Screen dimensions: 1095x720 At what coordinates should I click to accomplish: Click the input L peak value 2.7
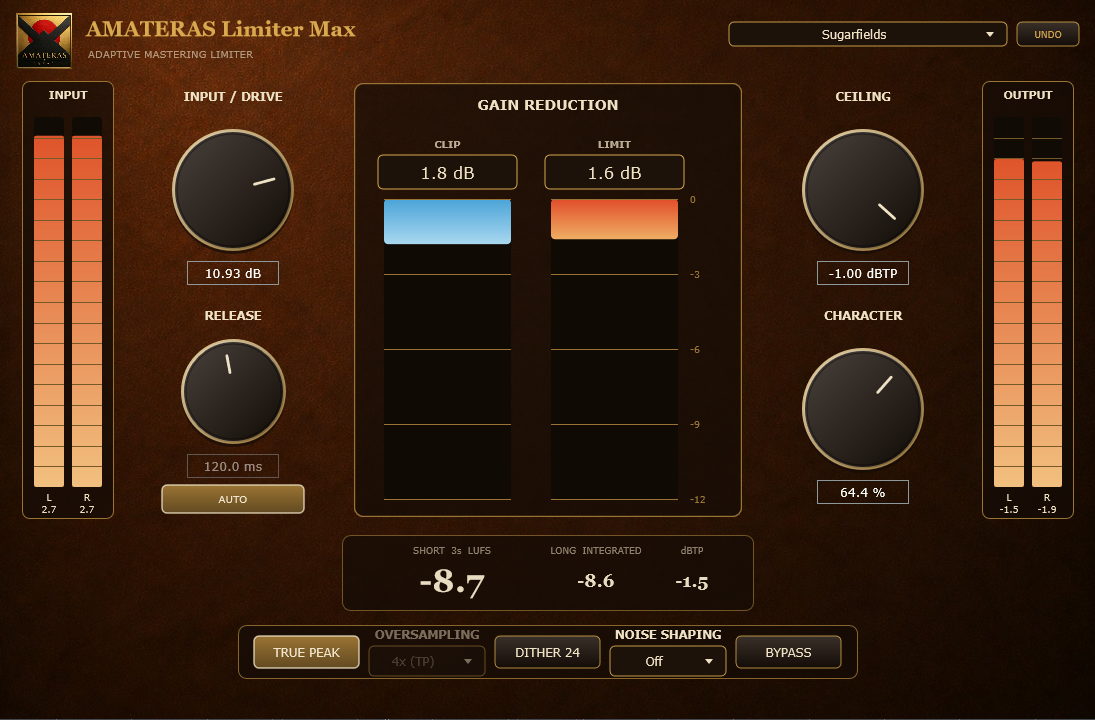(x=49, y=509)
